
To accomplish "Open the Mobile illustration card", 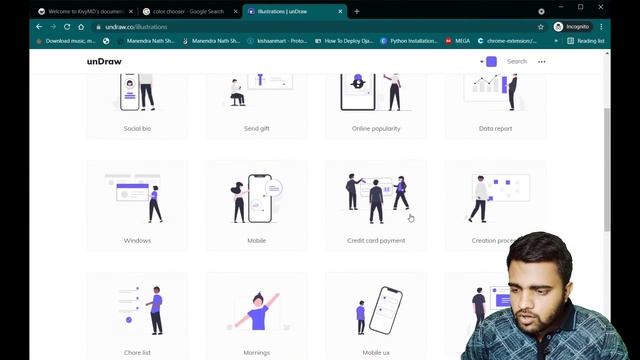I will click(x=257, y=205).
